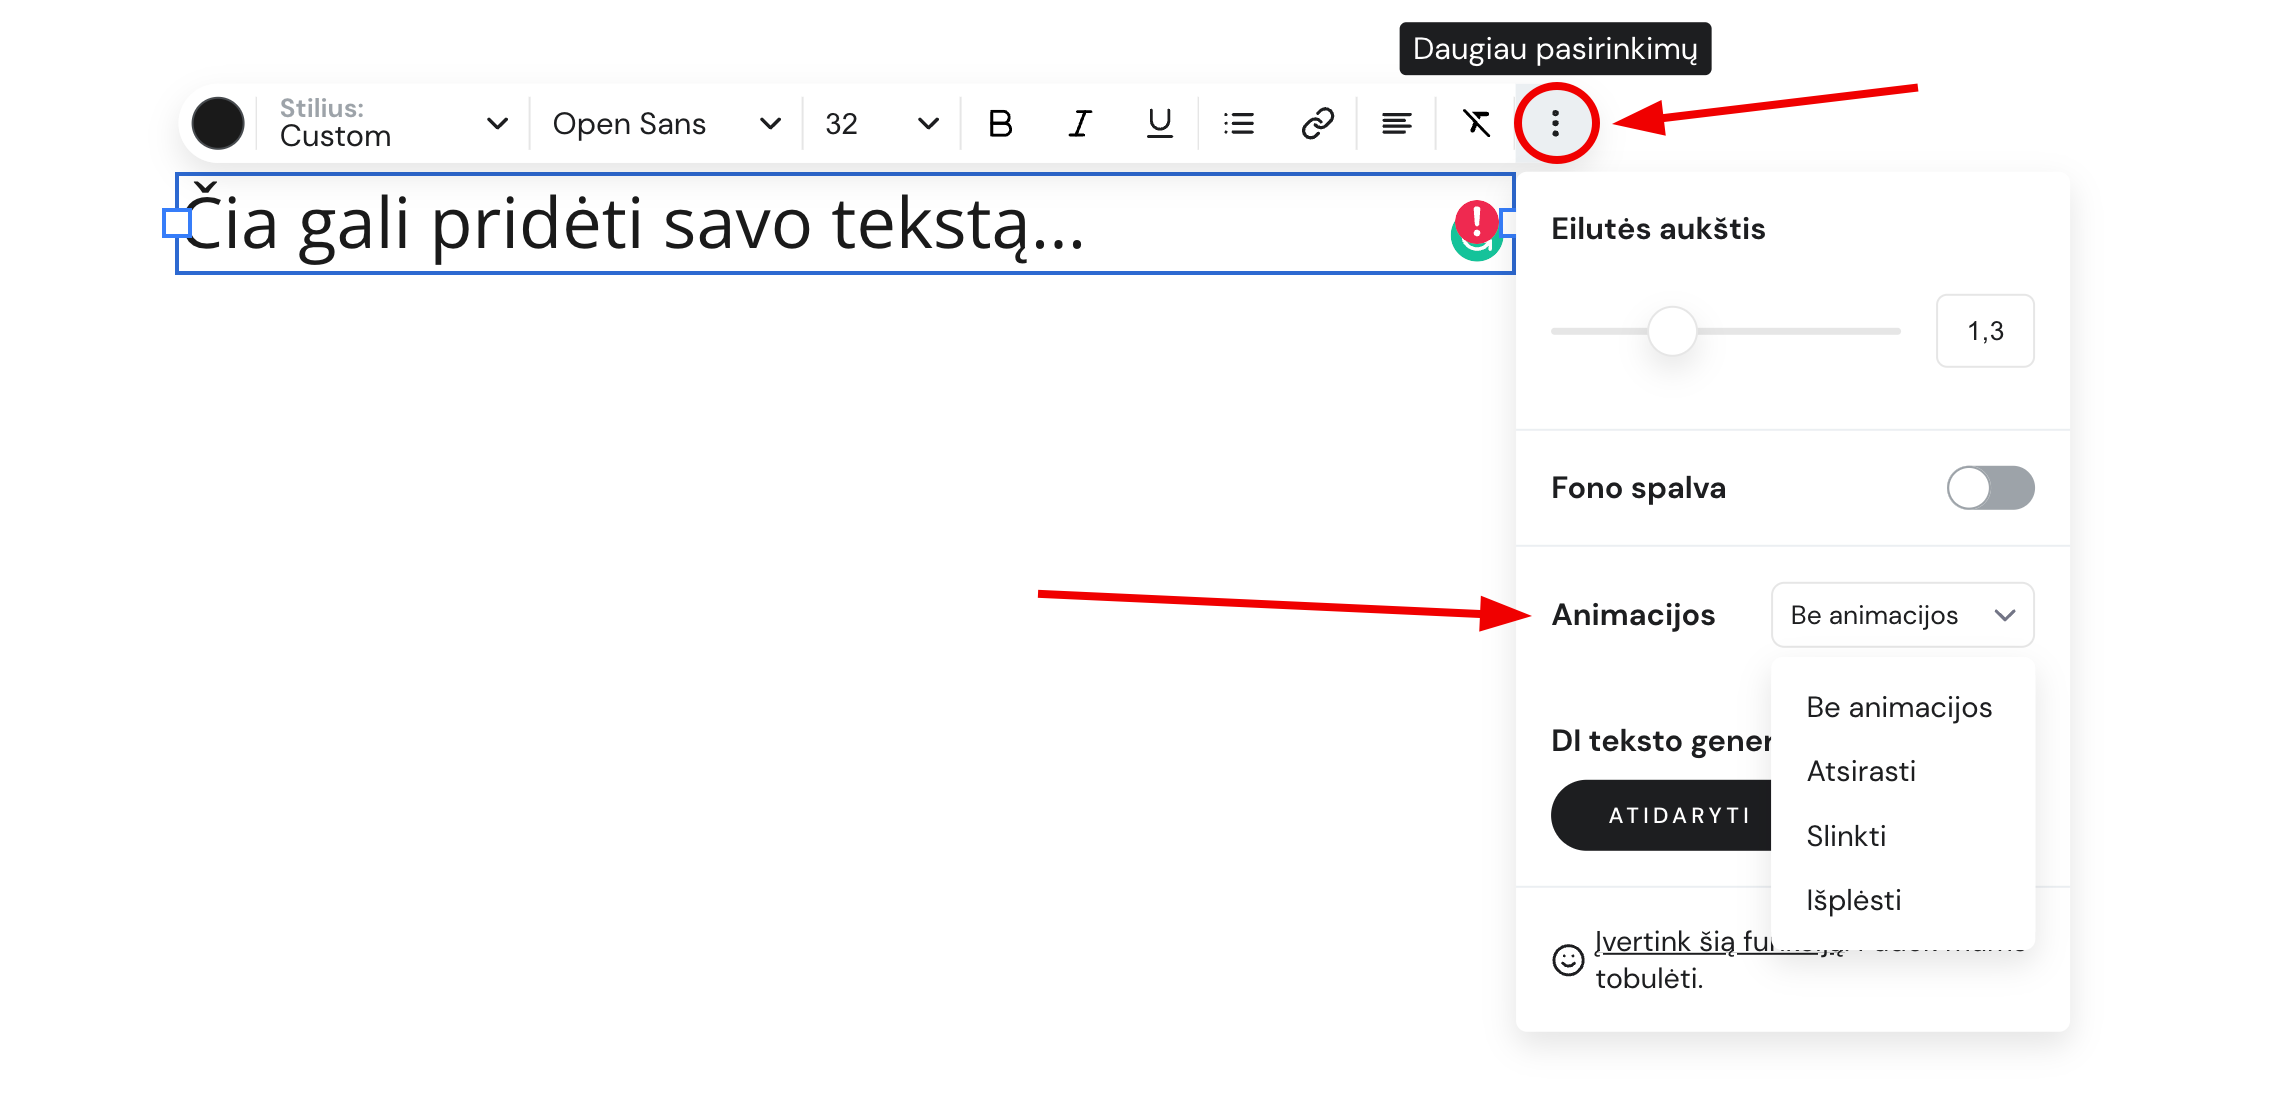2290x1116 pixels.
Task: Adjust the Eilutės aukštis slider
Action: pyautogui.click(x=1670, y=331)
